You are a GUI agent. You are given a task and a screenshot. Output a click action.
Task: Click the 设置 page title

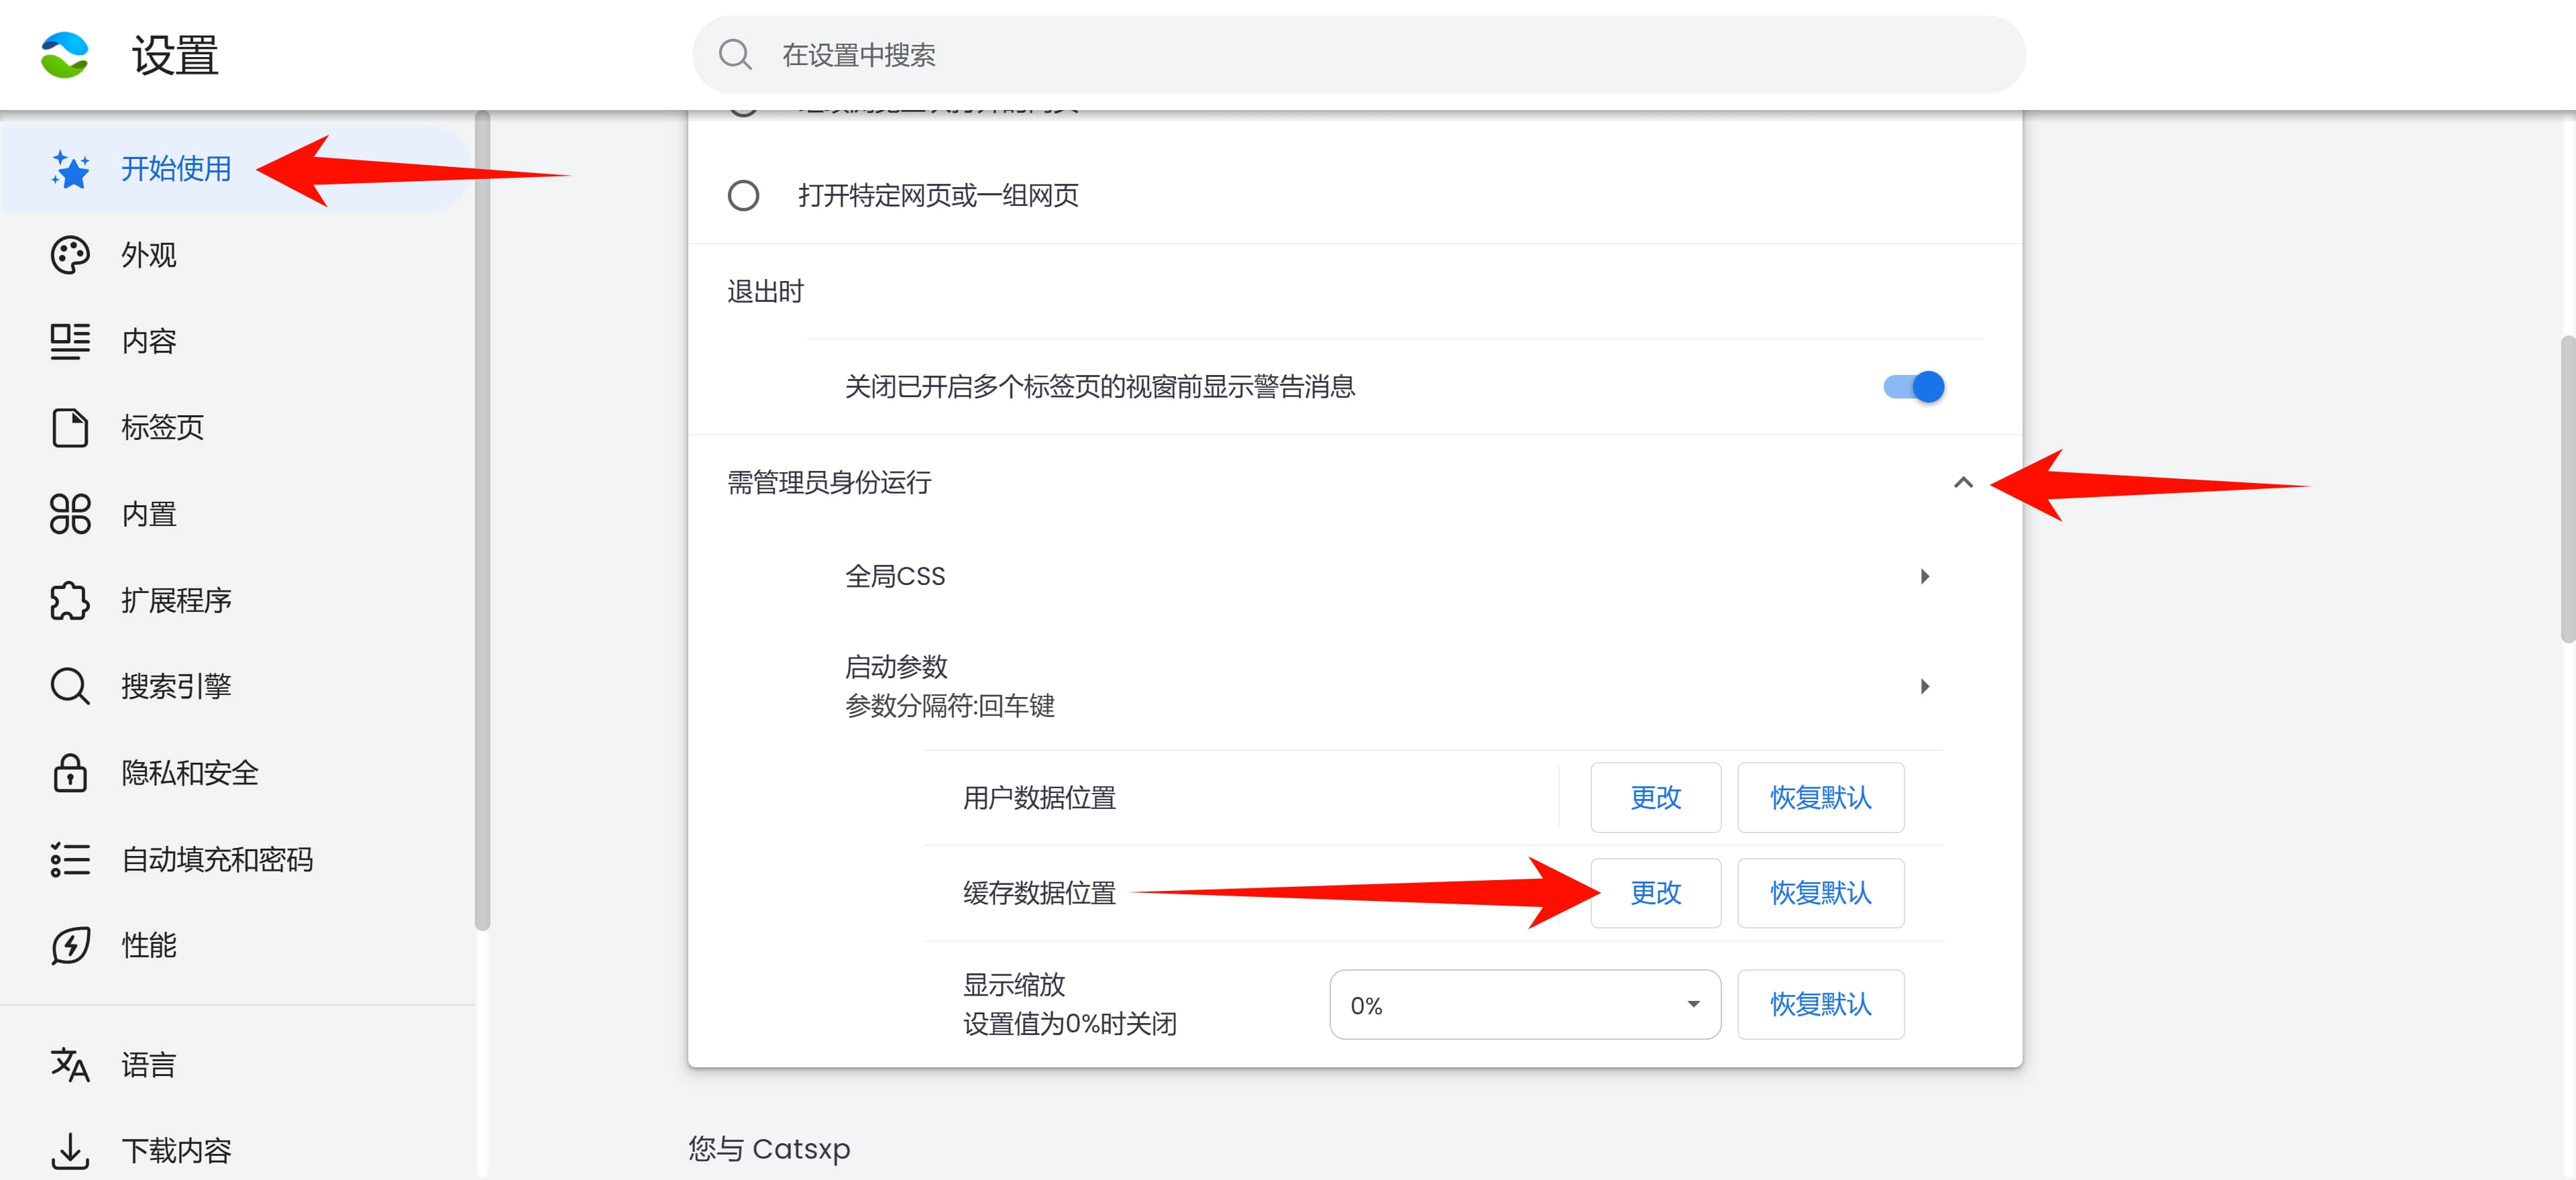point(175,55)
